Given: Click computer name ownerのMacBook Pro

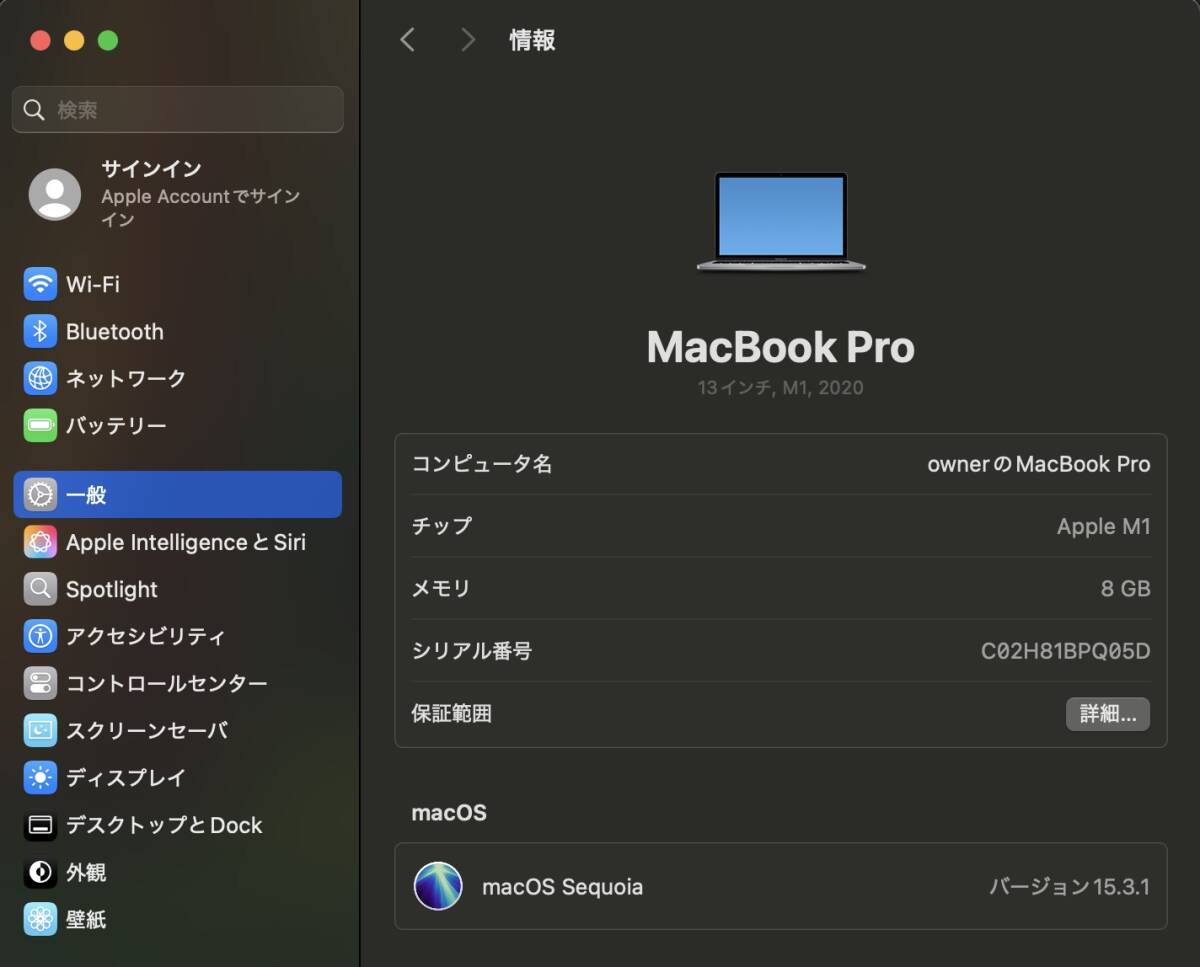Looking at the screenshot, I should [1039, 464].
